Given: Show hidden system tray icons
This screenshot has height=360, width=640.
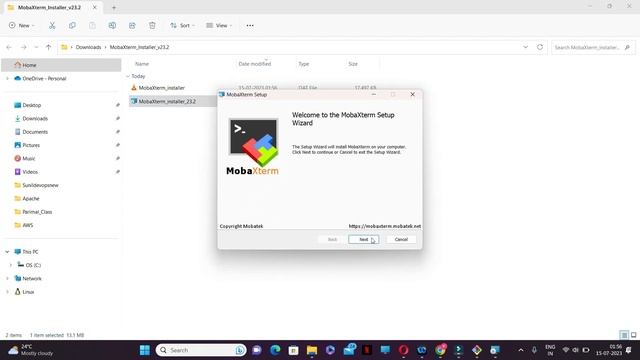Looking at the screenshot, I should click(x=521, y=350).
